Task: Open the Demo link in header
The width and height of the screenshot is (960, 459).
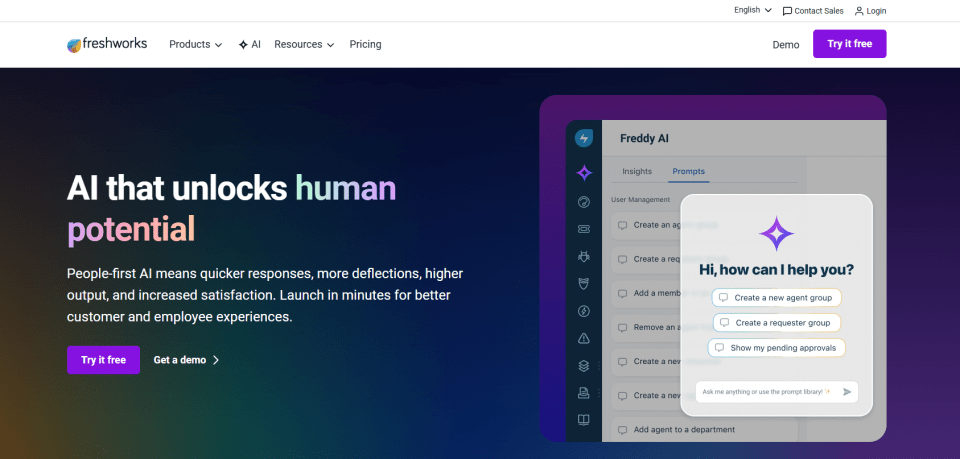Action: click(786, 45)
